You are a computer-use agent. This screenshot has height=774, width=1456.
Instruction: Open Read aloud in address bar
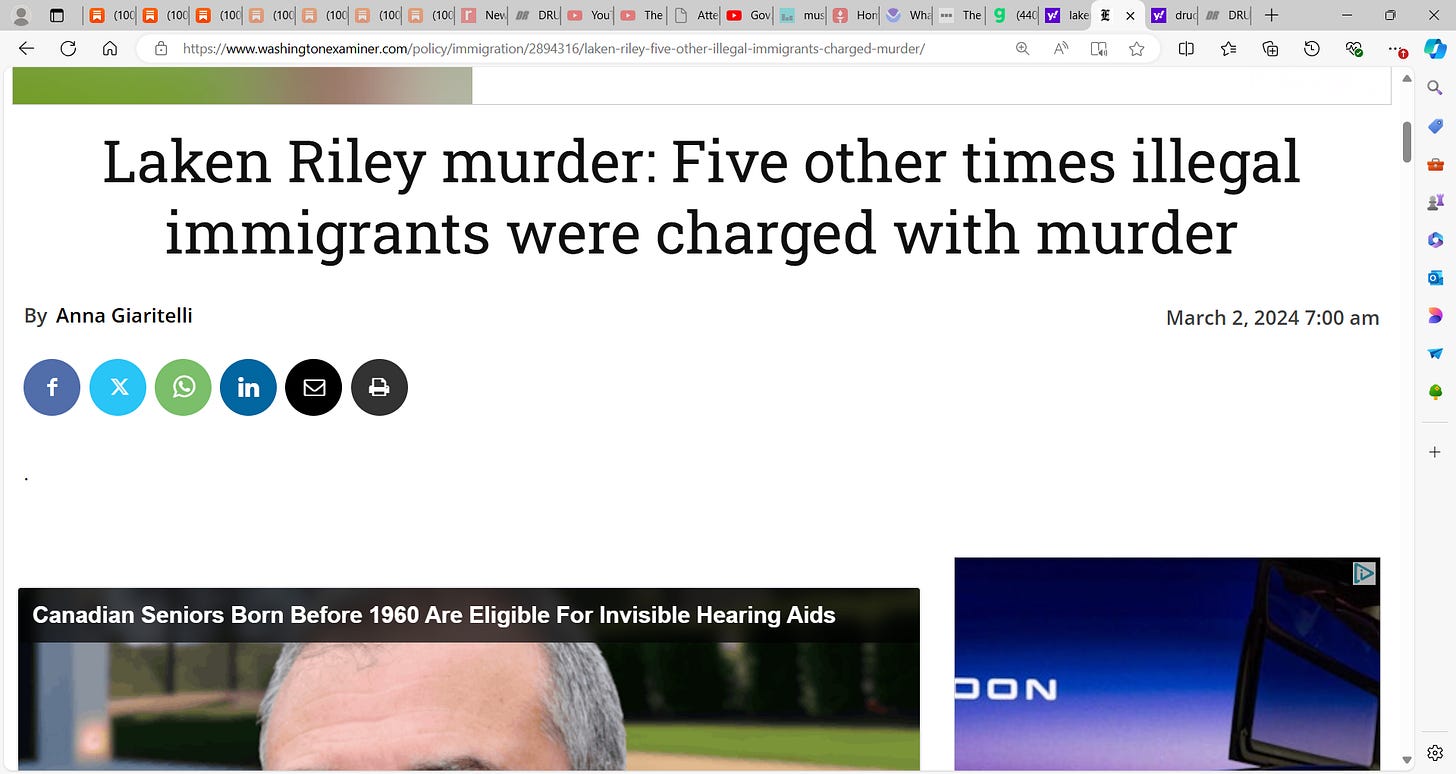coord(1061,48)
